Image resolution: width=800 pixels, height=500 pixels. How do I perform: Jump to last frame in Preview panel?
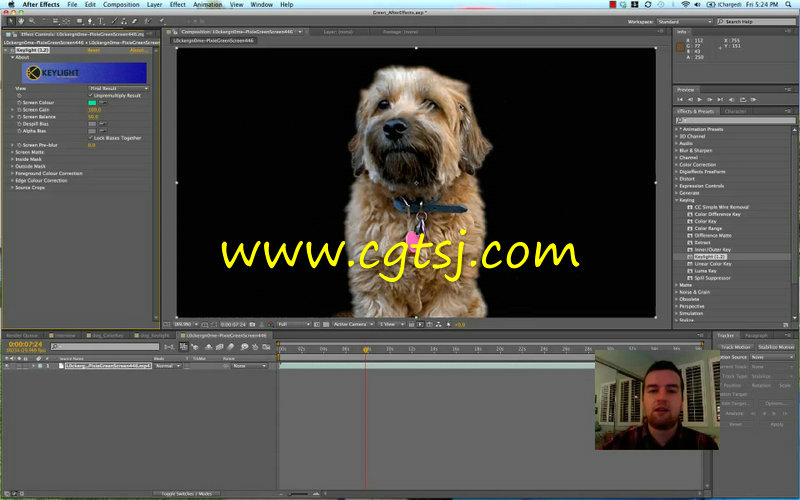[720, 99]
